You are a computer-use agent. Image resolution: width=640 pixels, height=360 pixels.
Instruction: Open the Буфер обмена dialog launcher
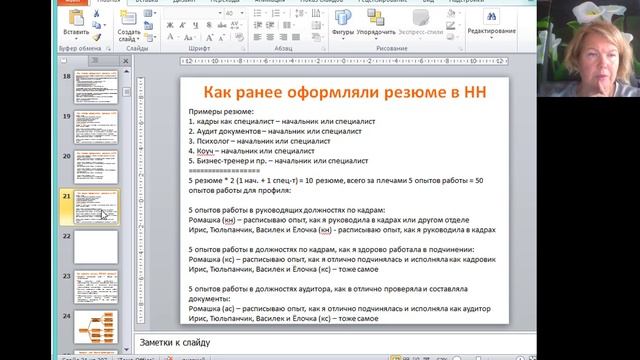coord(108,49)
